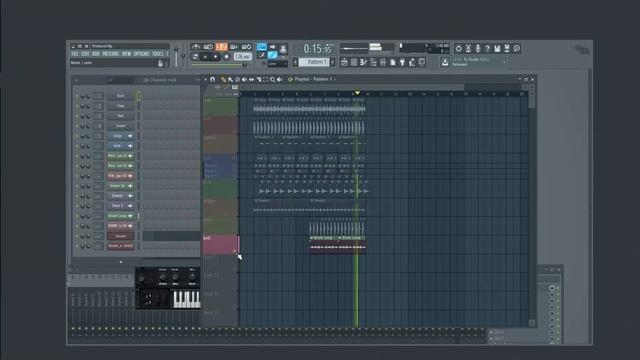Mute the Clap channel LED

coord(77,106)
